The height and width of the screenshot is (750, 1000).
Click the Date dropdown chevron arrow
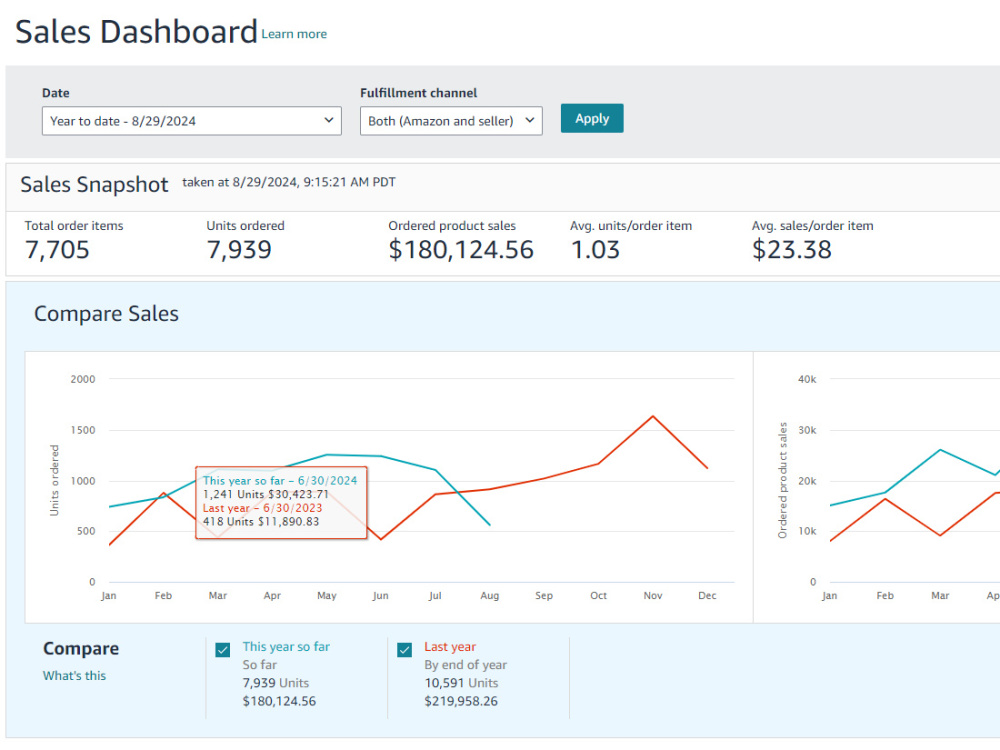point(328,120)
